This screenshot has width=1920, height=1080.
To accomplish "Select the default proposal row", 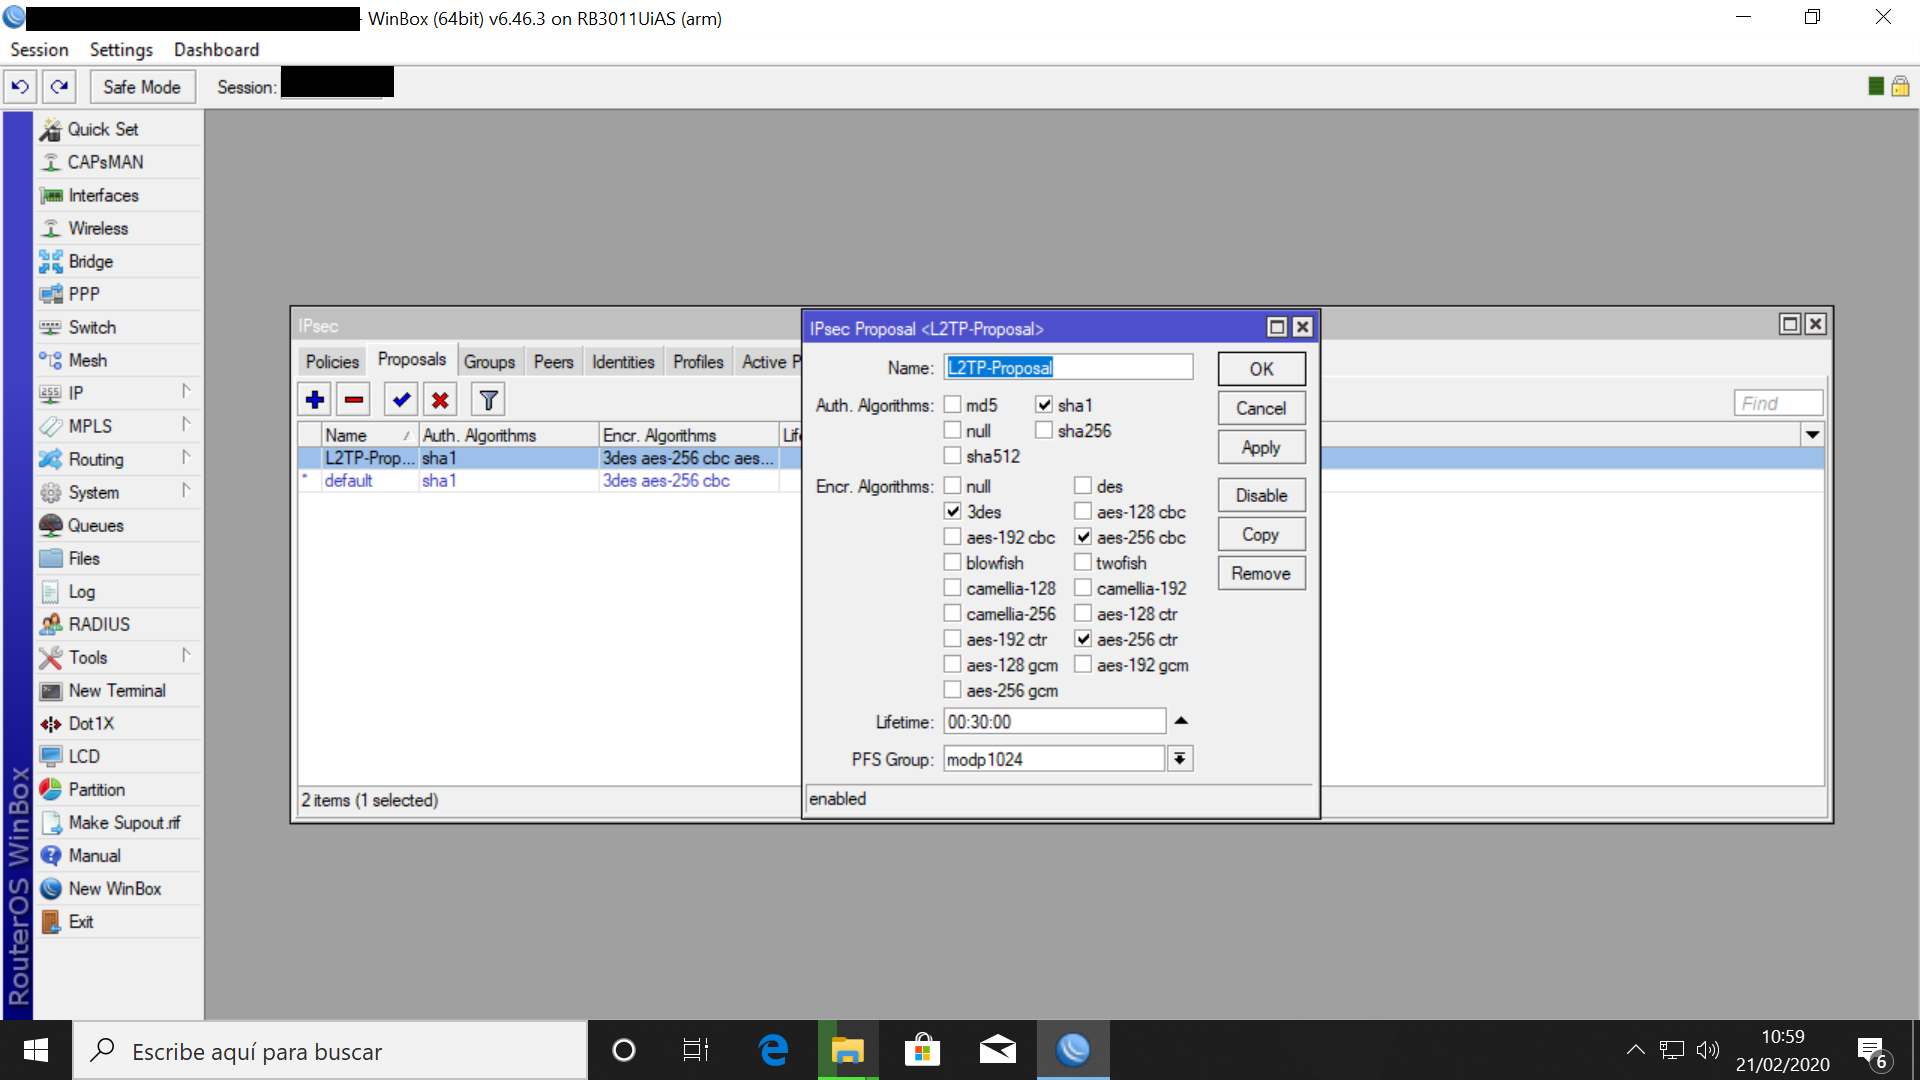I will (x=548, y=481).
